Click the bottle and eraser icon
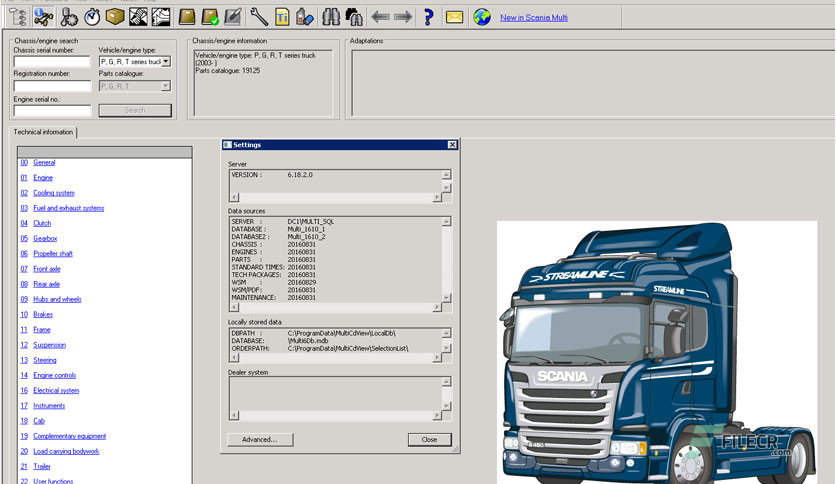 pos(304,17)
